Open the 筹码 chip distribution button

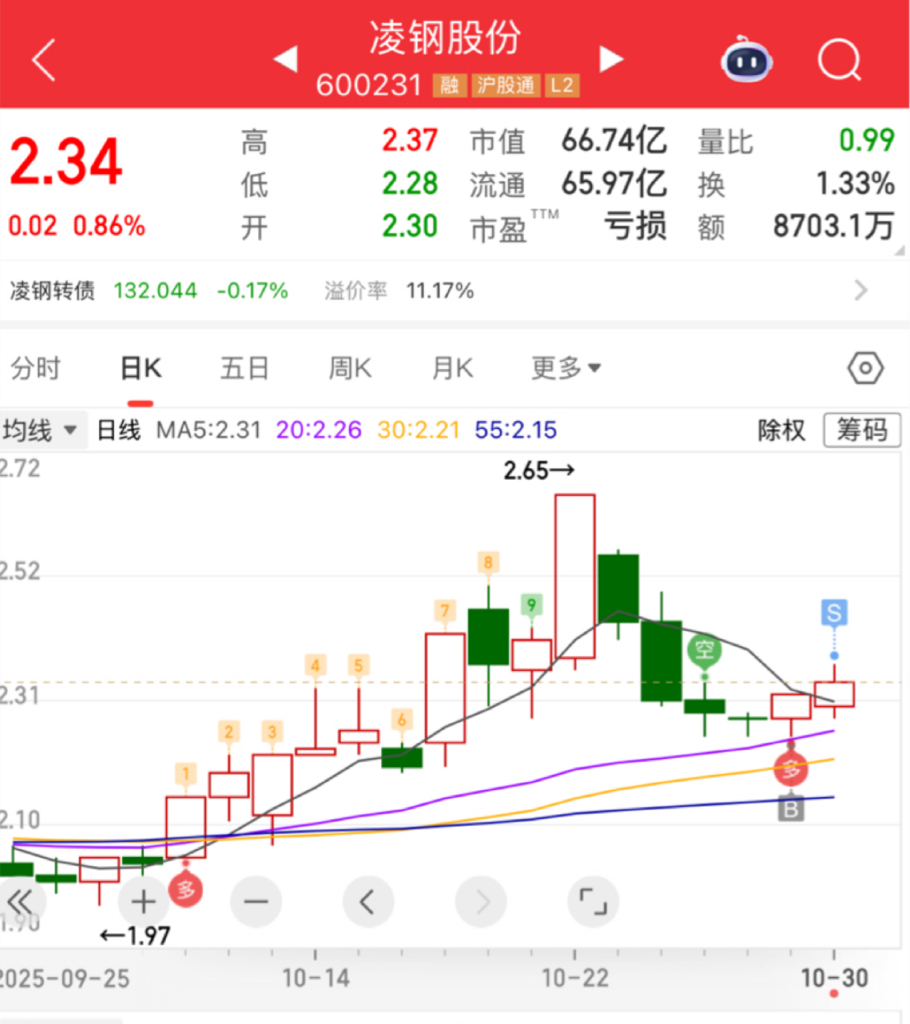[x=862, y=430]
